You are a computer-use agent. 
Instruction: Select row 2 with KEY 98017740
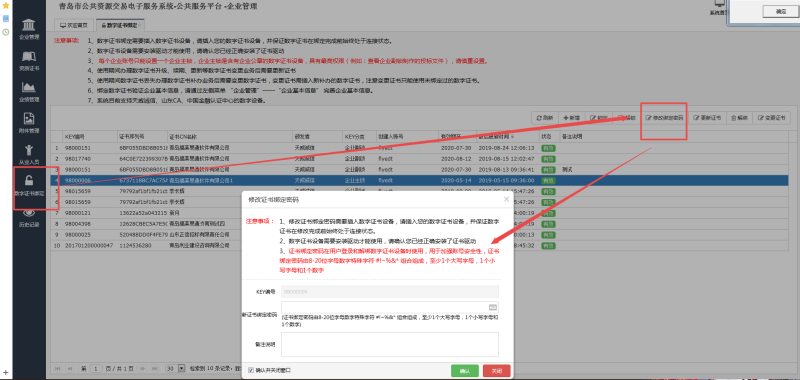[419, 159]
